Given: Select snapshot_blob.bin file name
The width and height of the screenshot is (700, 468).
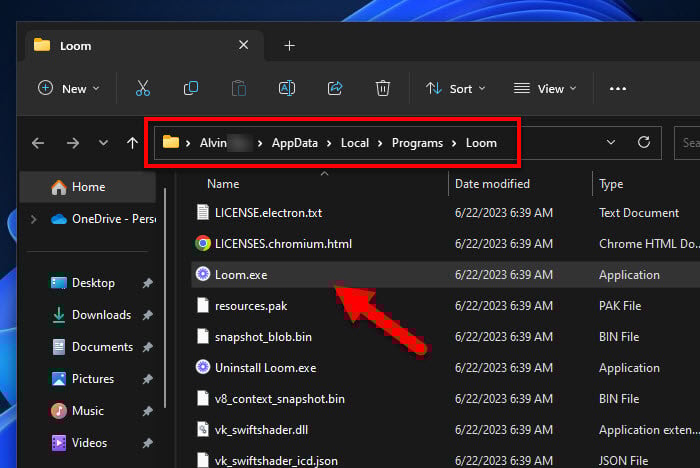Looking at the screenshot, I should click(x=263, y=337).
